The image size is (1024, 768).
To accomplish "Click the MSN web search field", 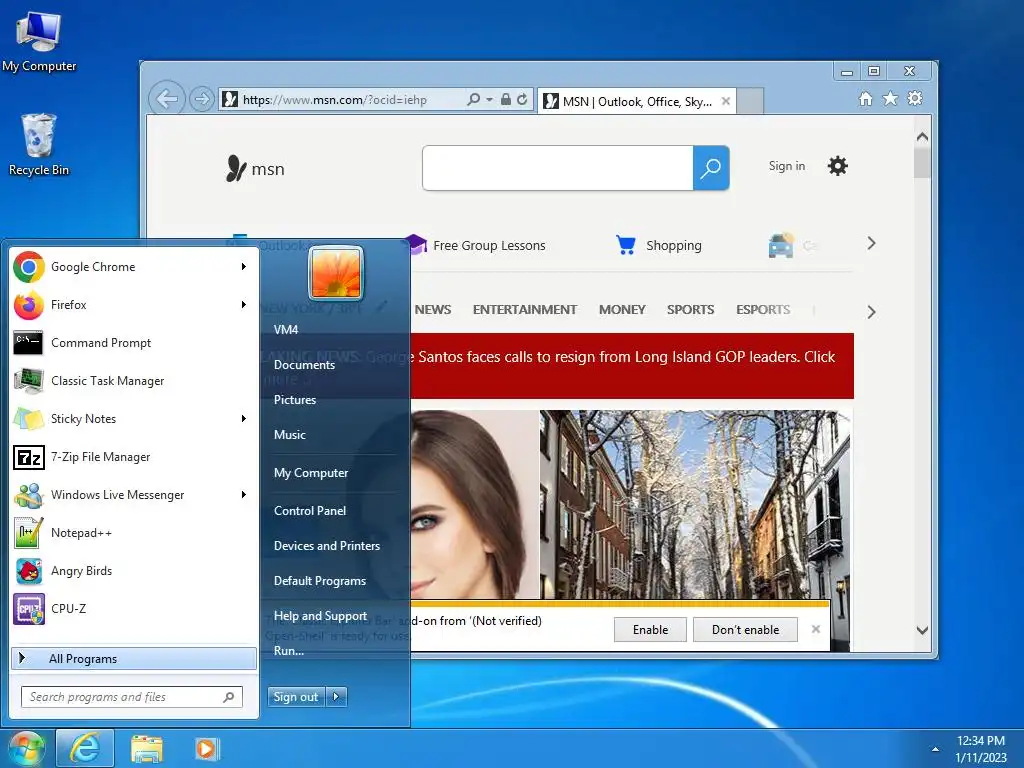I will (558, 168).
